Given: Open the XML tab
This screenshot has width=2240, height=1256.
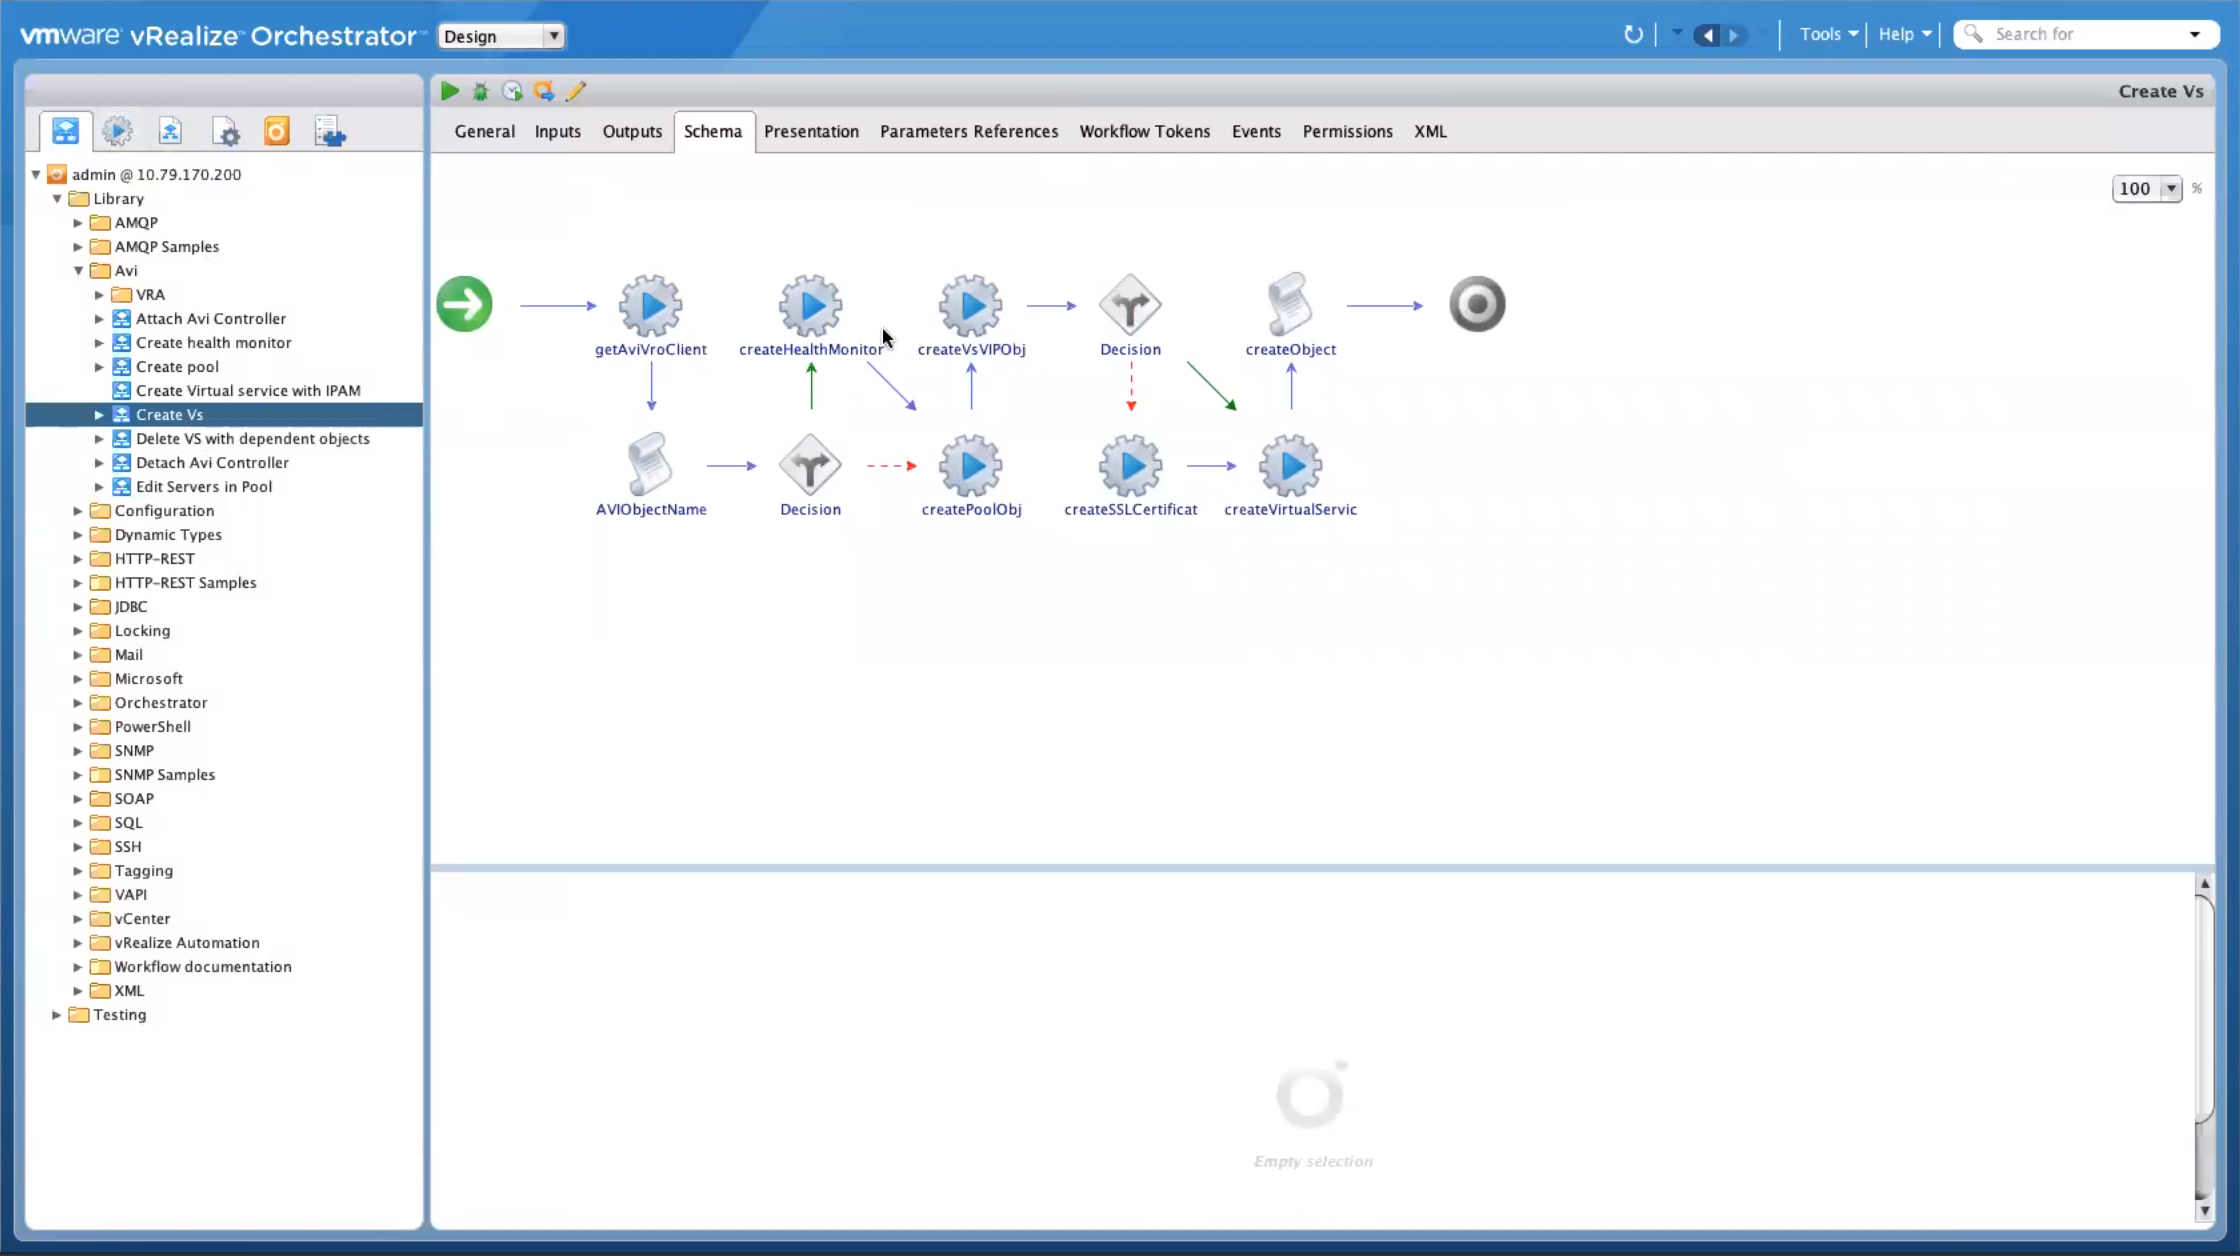Looking at the screenshot, I should [x=1430, y=131].
